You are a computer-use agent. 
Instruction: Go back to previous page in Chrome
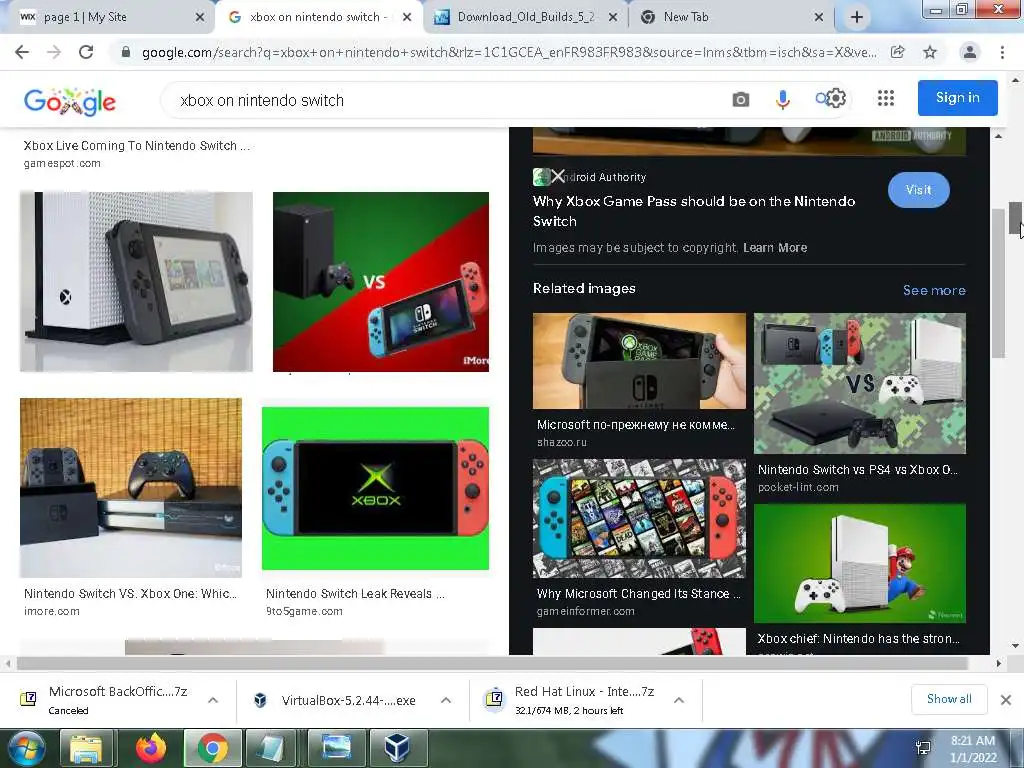(x=22, y=52)
